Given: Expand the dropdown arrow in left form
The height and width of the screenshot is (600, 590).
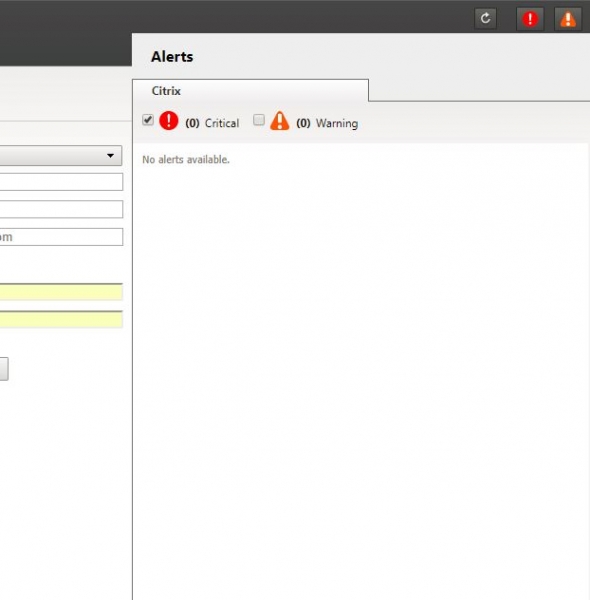Looking at the screenshot, I should 111,155.
